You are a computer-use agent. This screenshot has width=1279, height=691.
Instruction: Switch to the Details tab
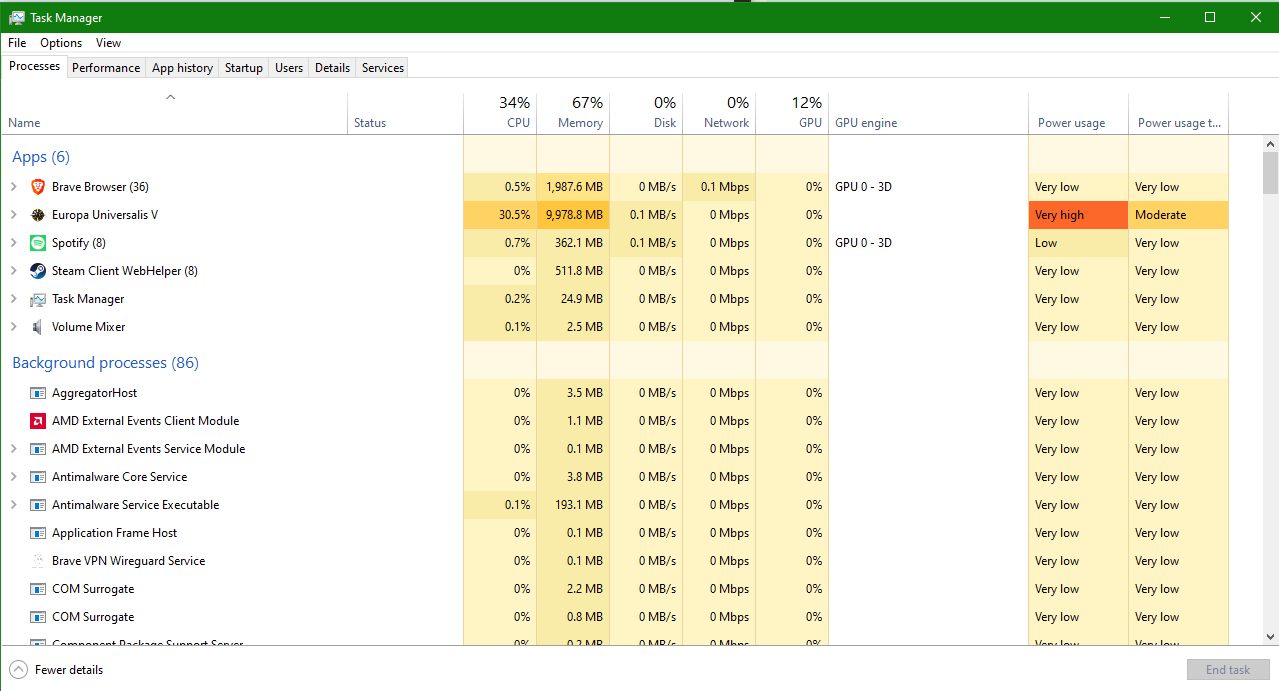click(332, 68)
